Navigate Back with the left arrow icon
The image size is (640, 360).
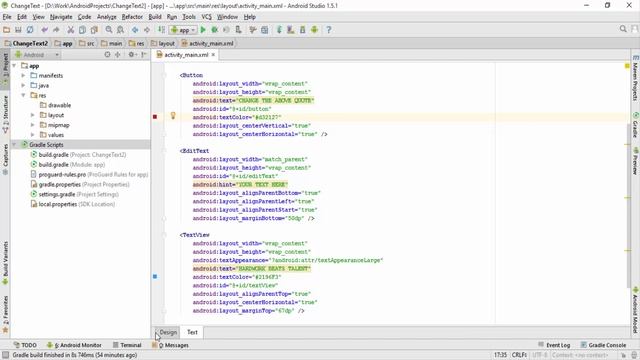pyautogui.click(x=135, y=30)
